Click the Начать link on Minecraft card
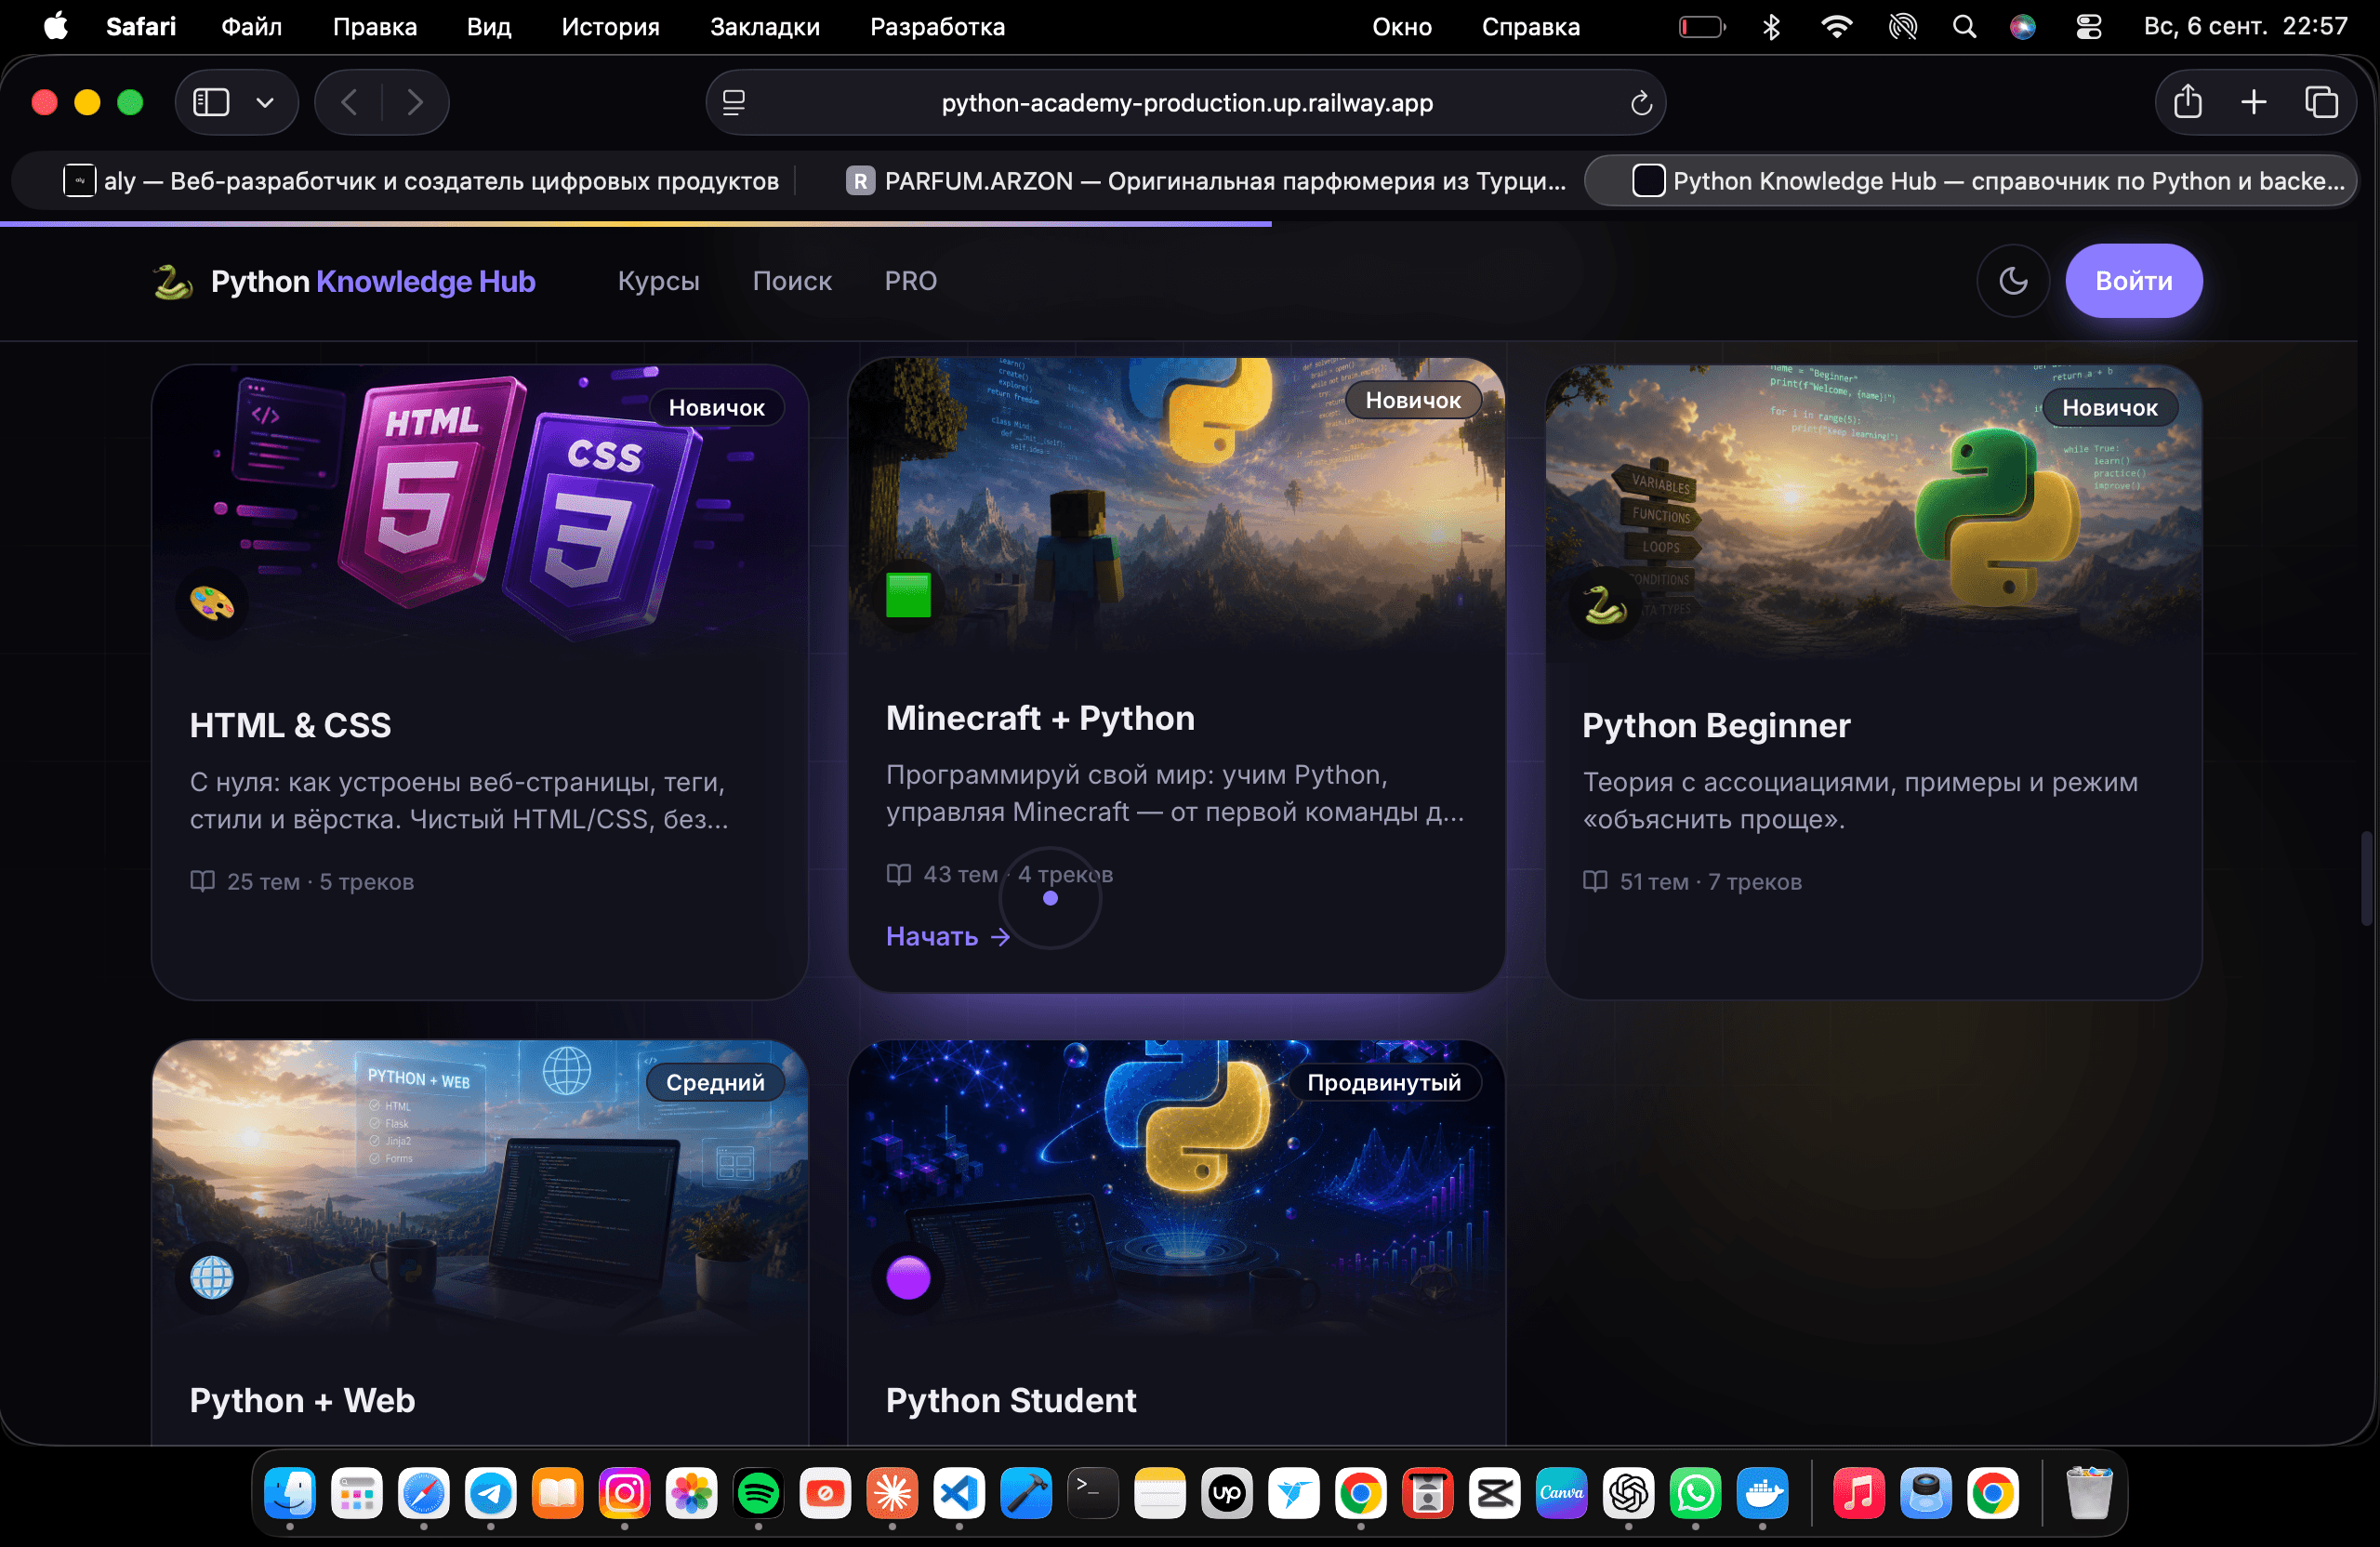Viewport: 2380px width, 1547px height. pos(948,936)
